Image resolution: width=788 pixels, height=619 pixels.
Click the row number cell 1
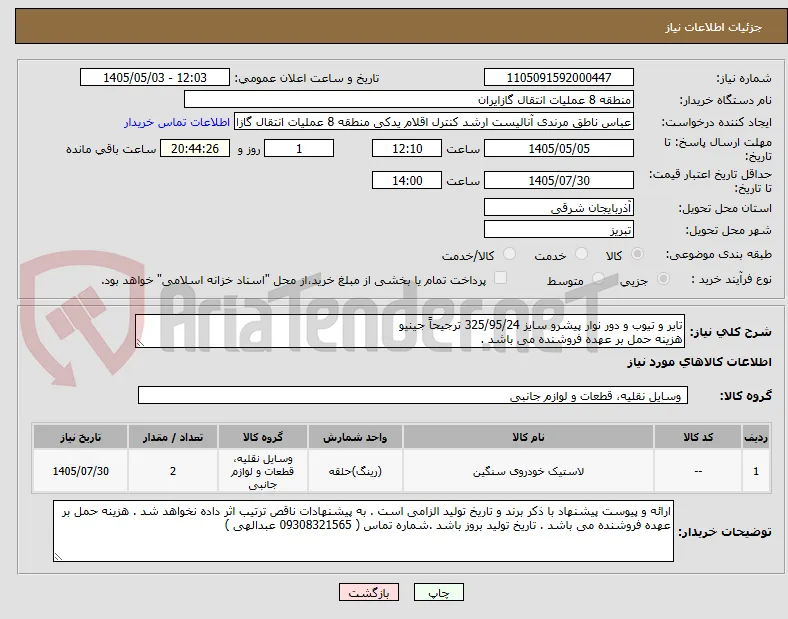click(756, 471)
